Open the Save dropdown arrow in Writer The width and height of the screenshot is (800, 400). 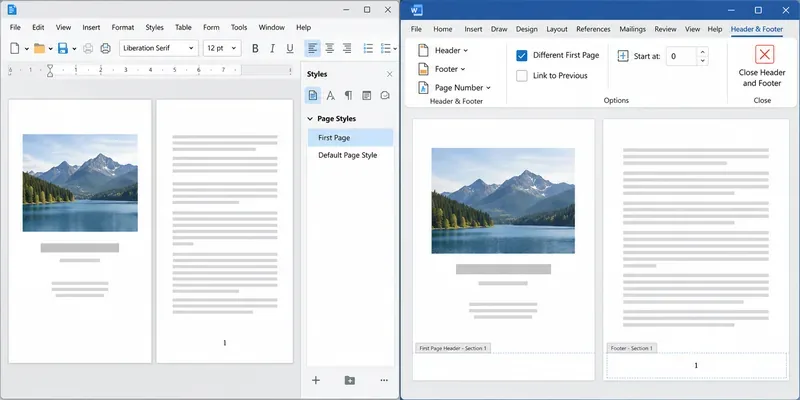pyautogui.click(x=74, y=49)
